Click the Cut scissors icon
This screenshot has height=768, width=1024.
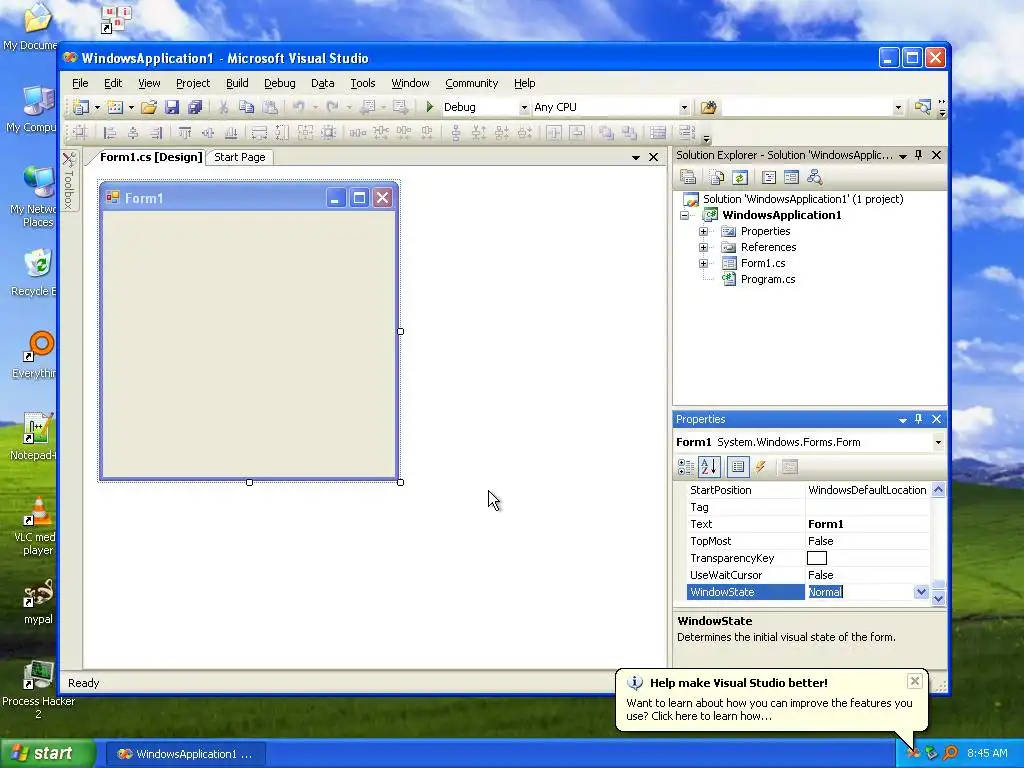(223, 107)
